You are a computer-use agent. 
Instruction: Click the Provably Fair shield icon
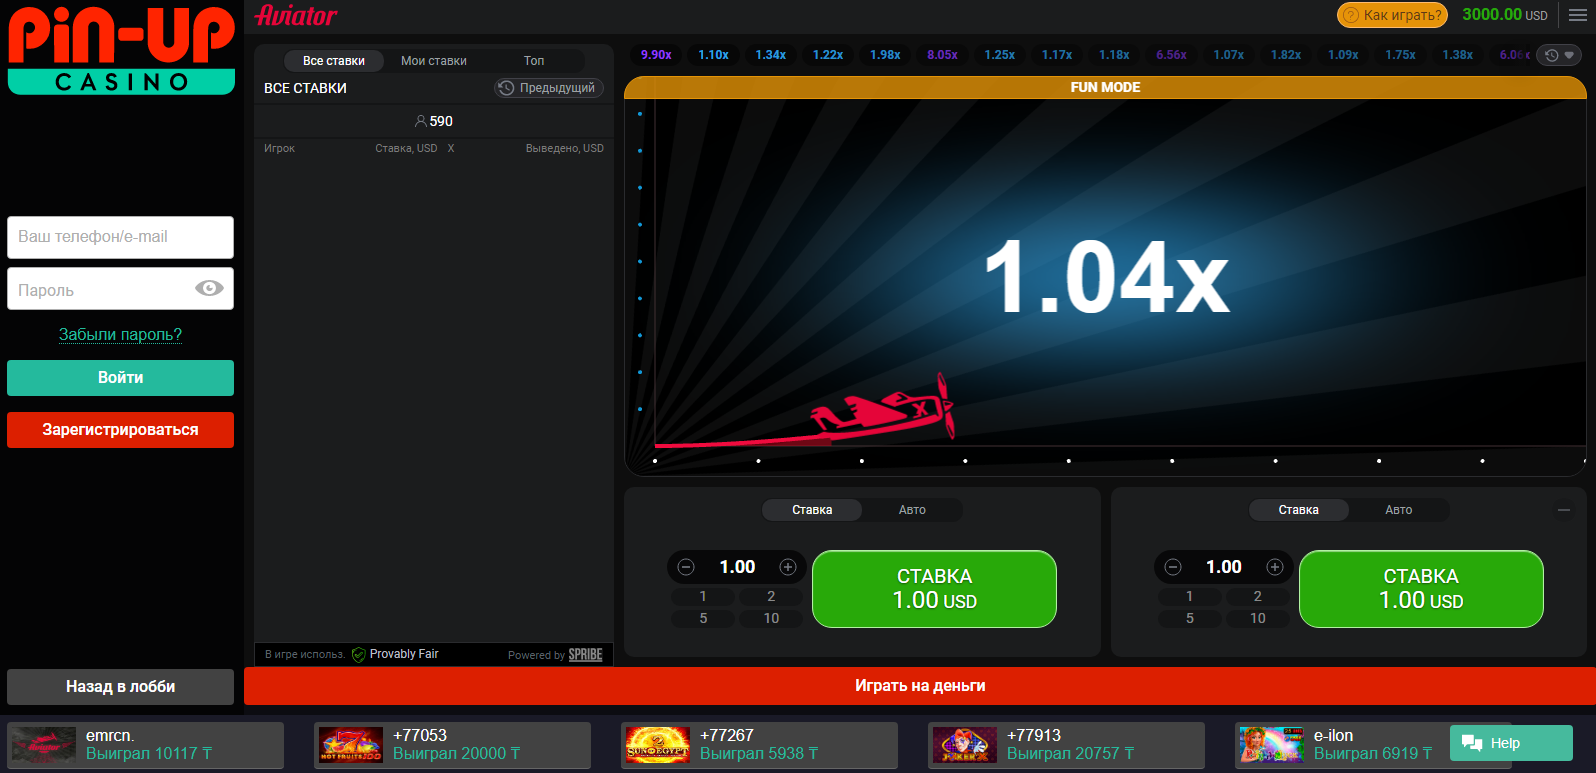(358, 655)
